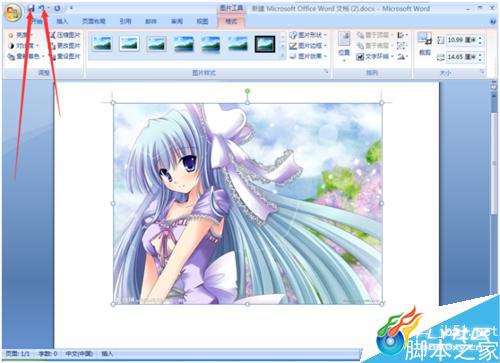Select the black double-frame picture style thumbnail
Image resolution: width=500 pixels, height=363 pixels.
point(265,44)
